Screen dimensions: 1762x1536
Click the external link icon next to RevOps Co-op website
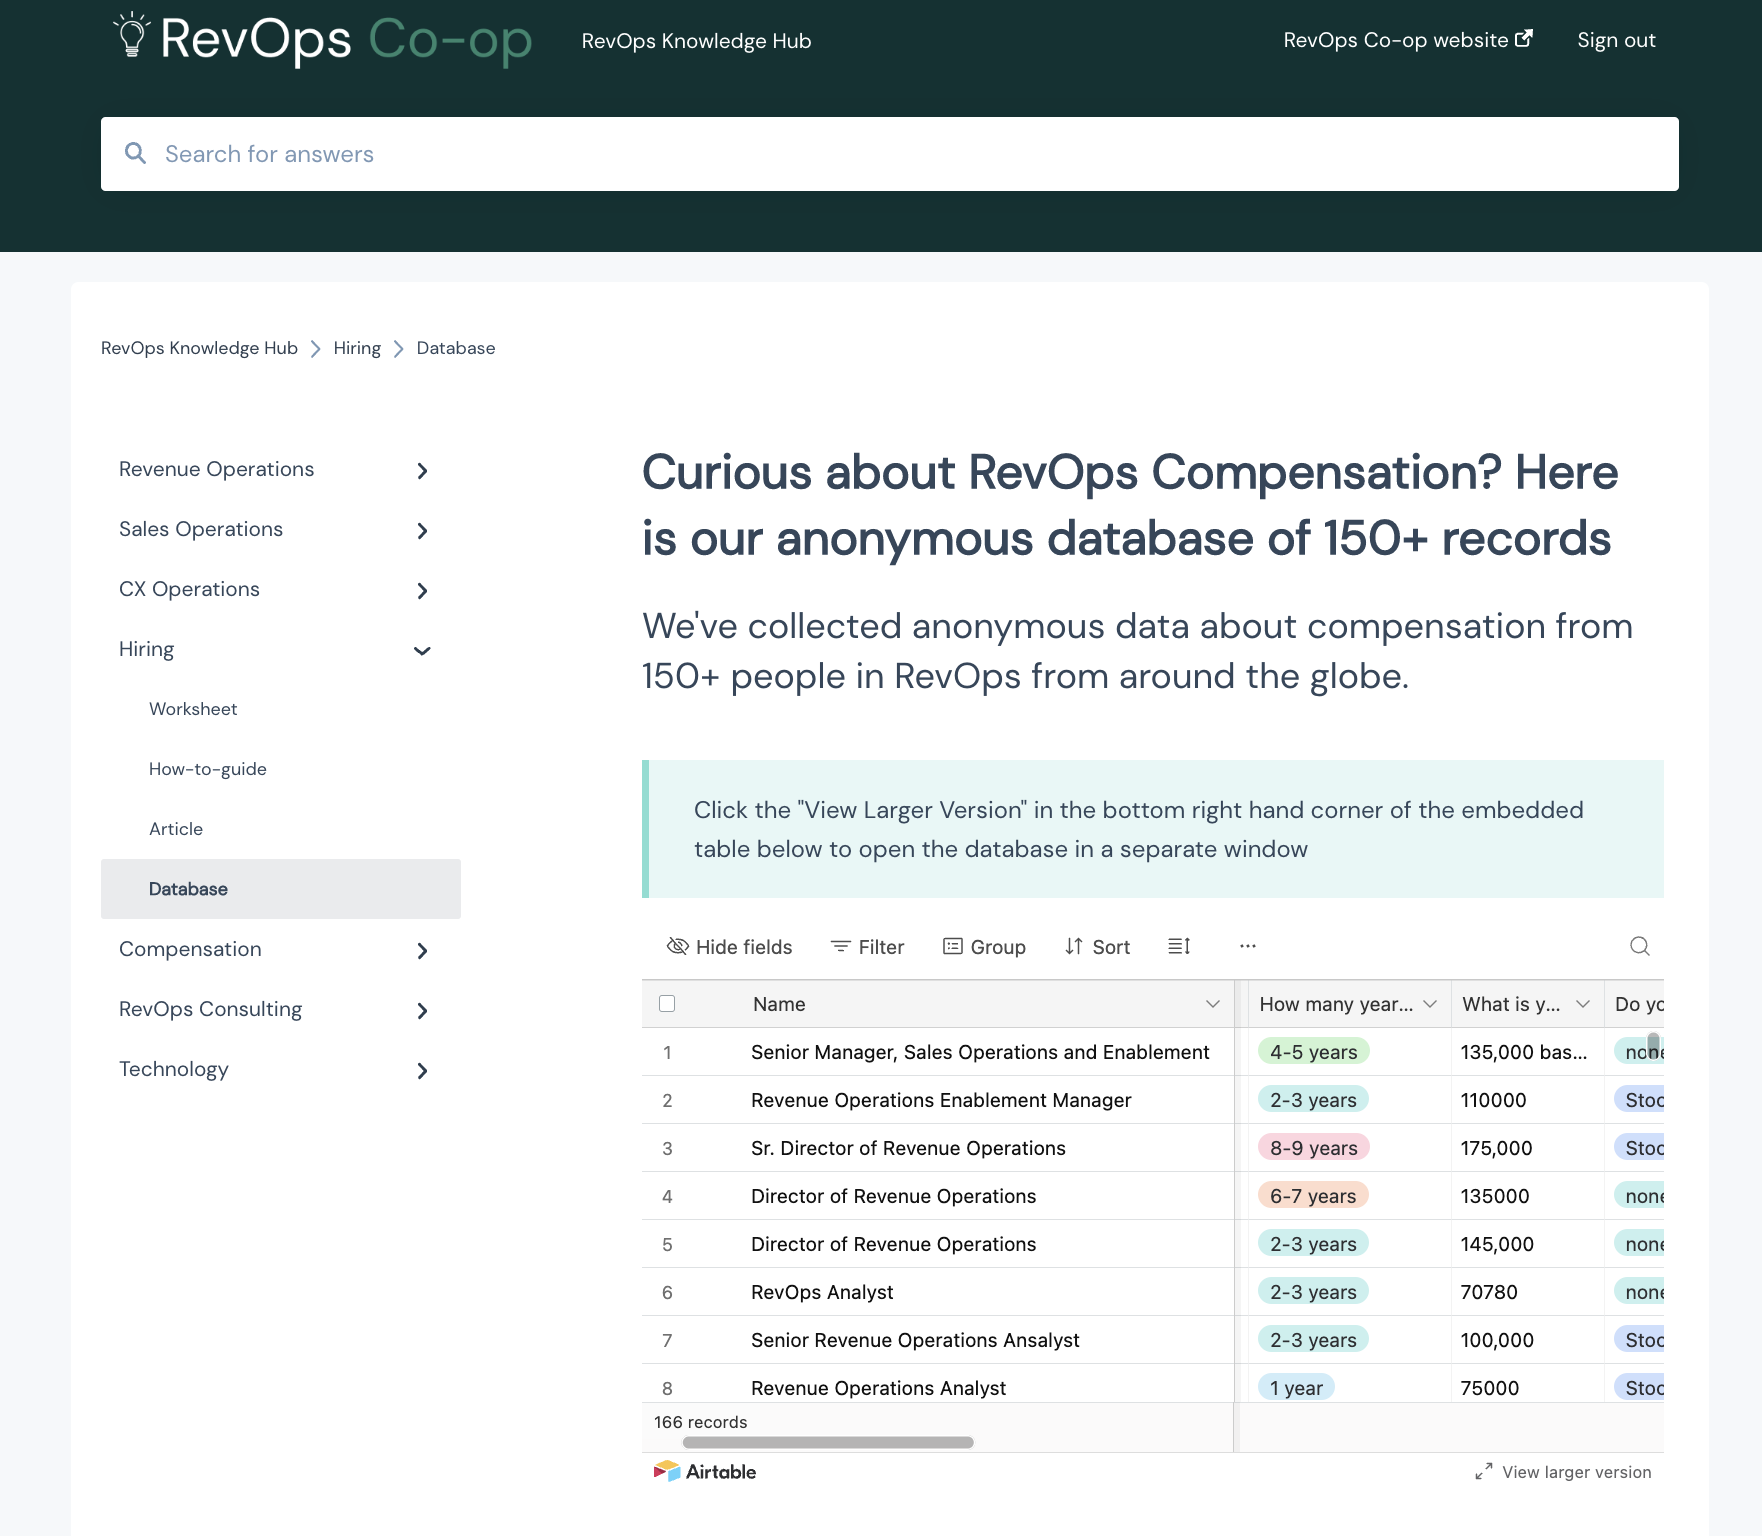coord(1524,38)
